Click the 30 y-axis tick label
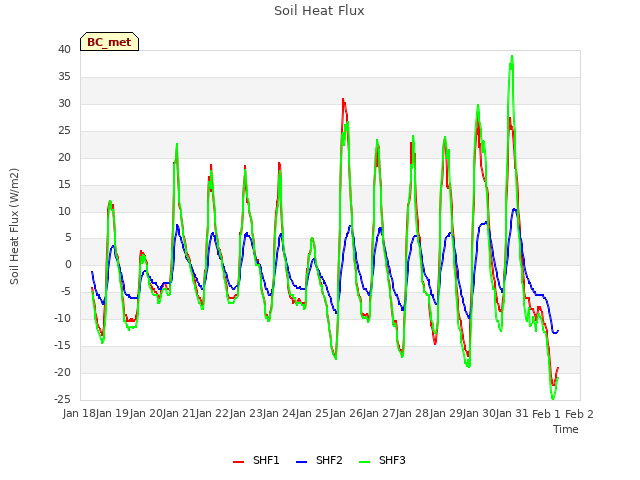640x480 pixels. [64, 103]
